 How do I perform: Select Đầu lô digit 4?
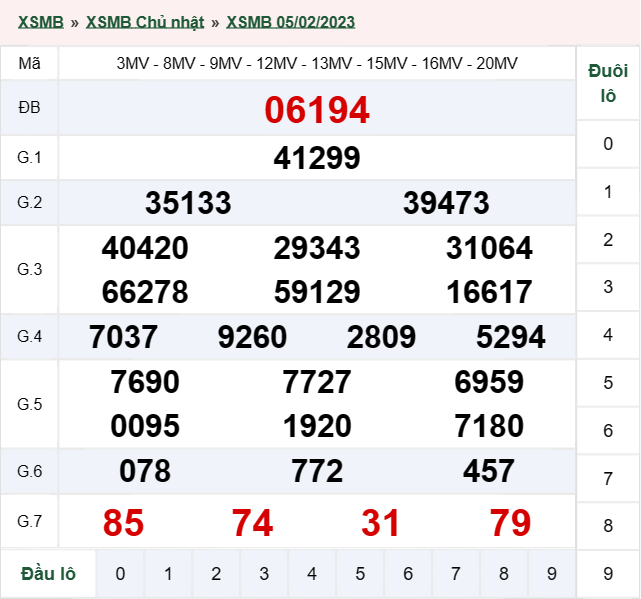click(x=312, y=574)
